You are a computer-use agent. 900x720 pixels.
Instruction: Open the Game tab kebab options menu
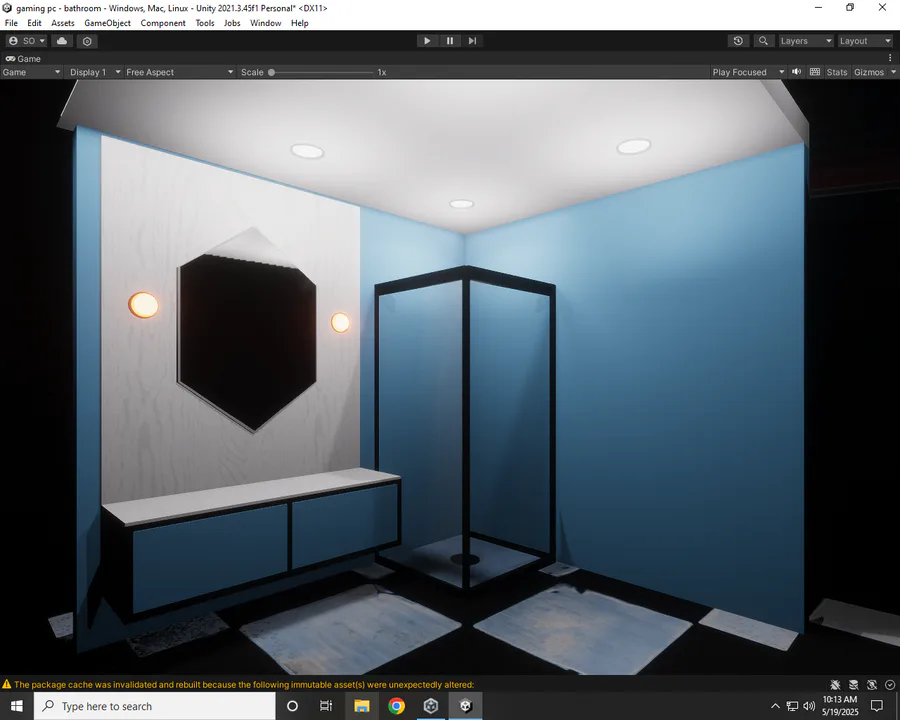[890, 58]
